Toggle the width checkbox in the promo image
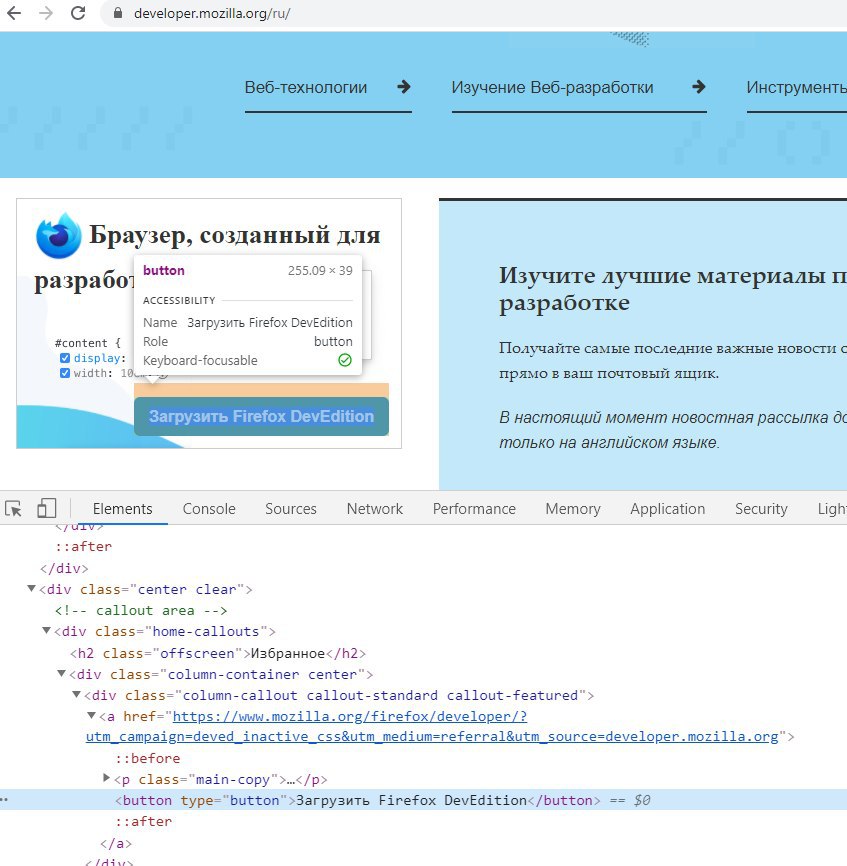Screen dimensions: 847x866 pyautogui.click(x=65, y=373)
